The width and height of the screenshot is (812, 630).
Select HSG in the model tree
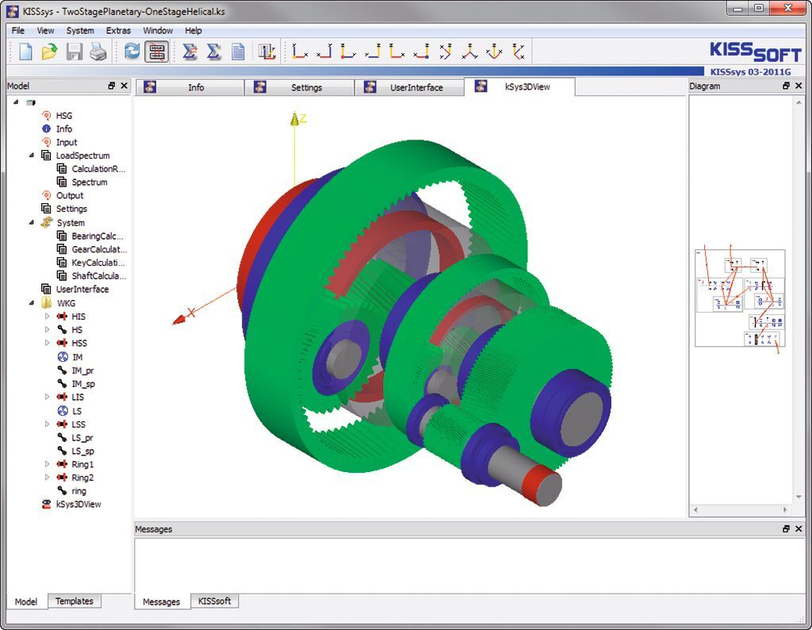coord(64,115)
